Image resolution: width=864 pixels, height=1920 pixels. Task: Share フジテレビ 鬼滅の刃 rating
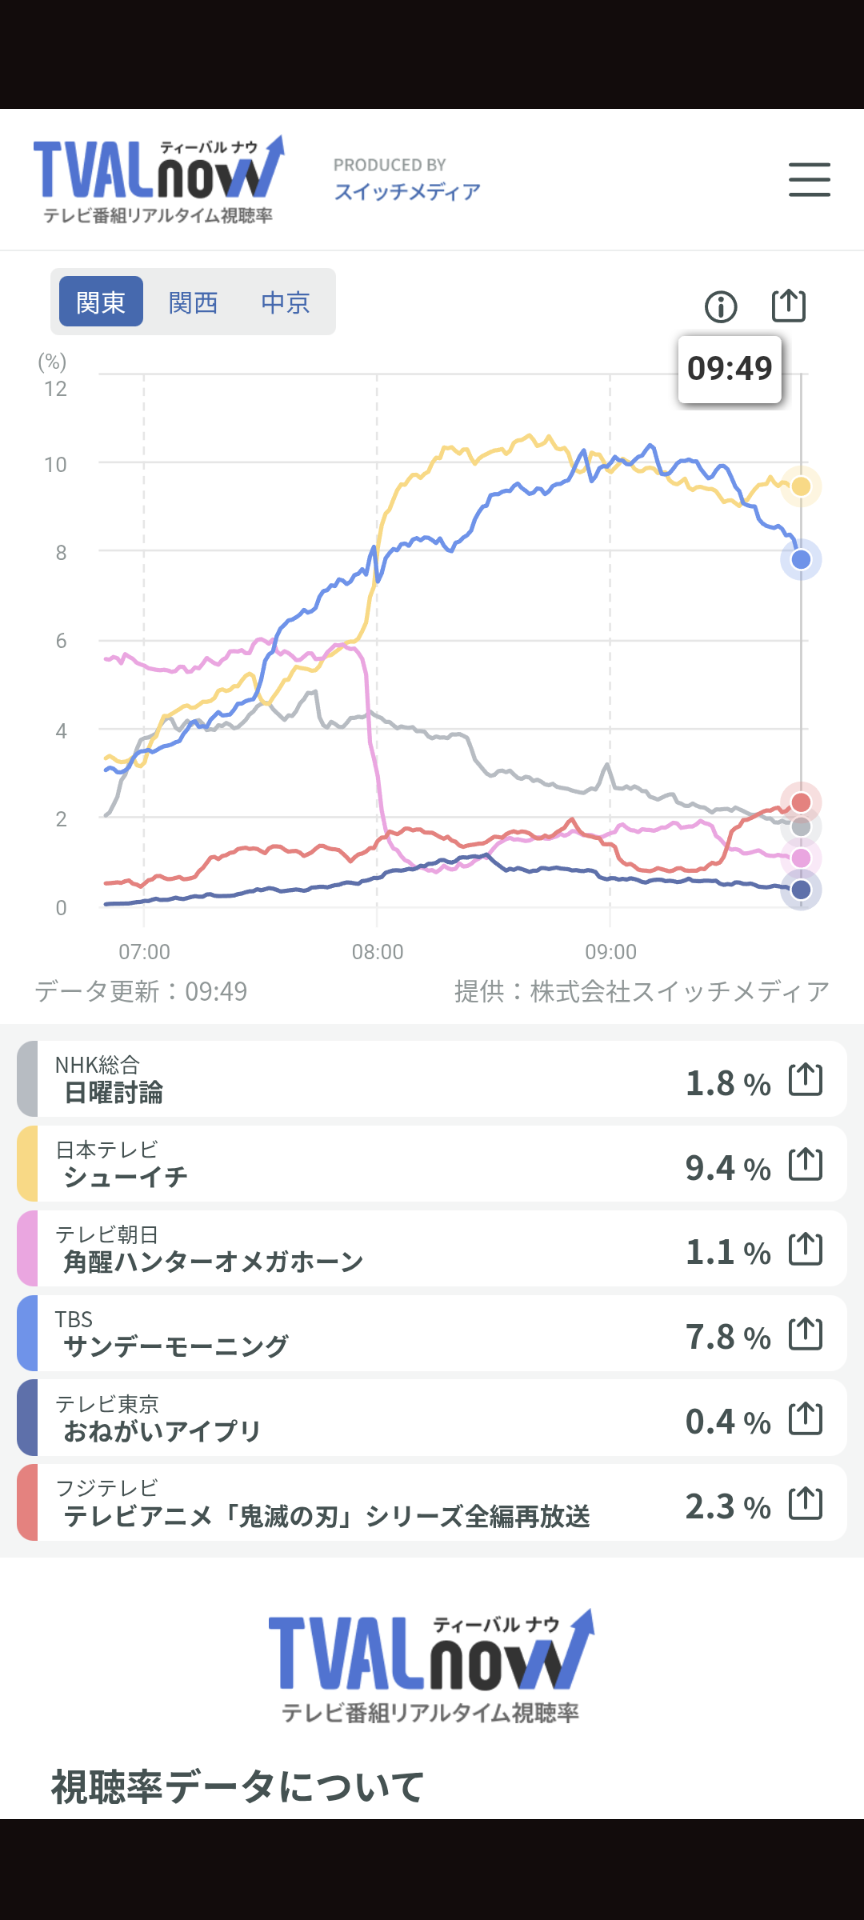(x=806, y=1503)
